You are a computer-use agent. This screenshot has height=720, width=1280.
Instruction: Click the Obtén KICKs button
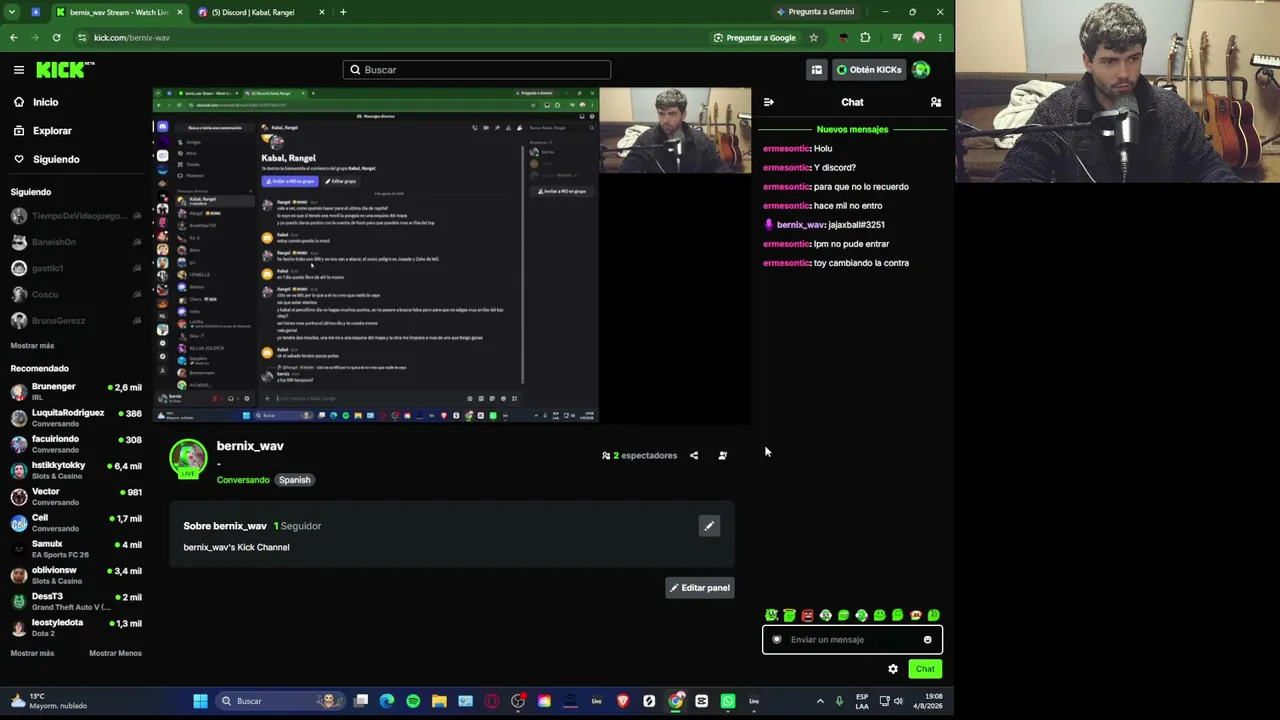pos(868,70)
